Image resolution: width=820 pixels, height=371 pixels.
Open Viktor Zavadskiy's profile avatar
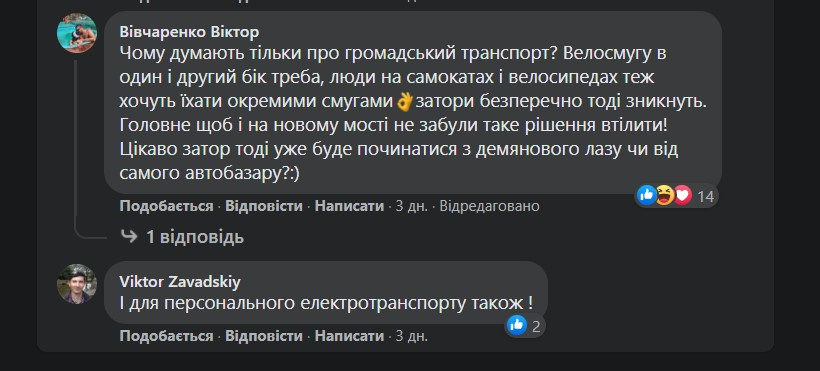(x=77, y=284)
